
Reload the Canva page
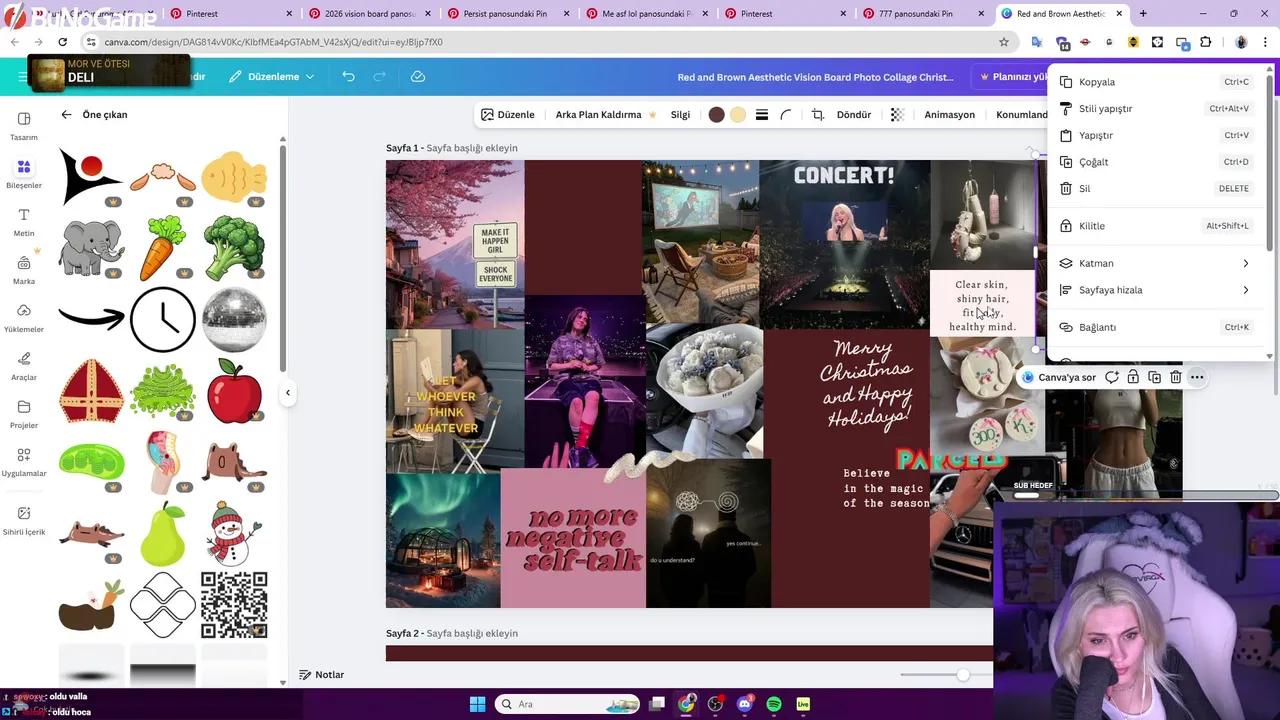[62, 42]
